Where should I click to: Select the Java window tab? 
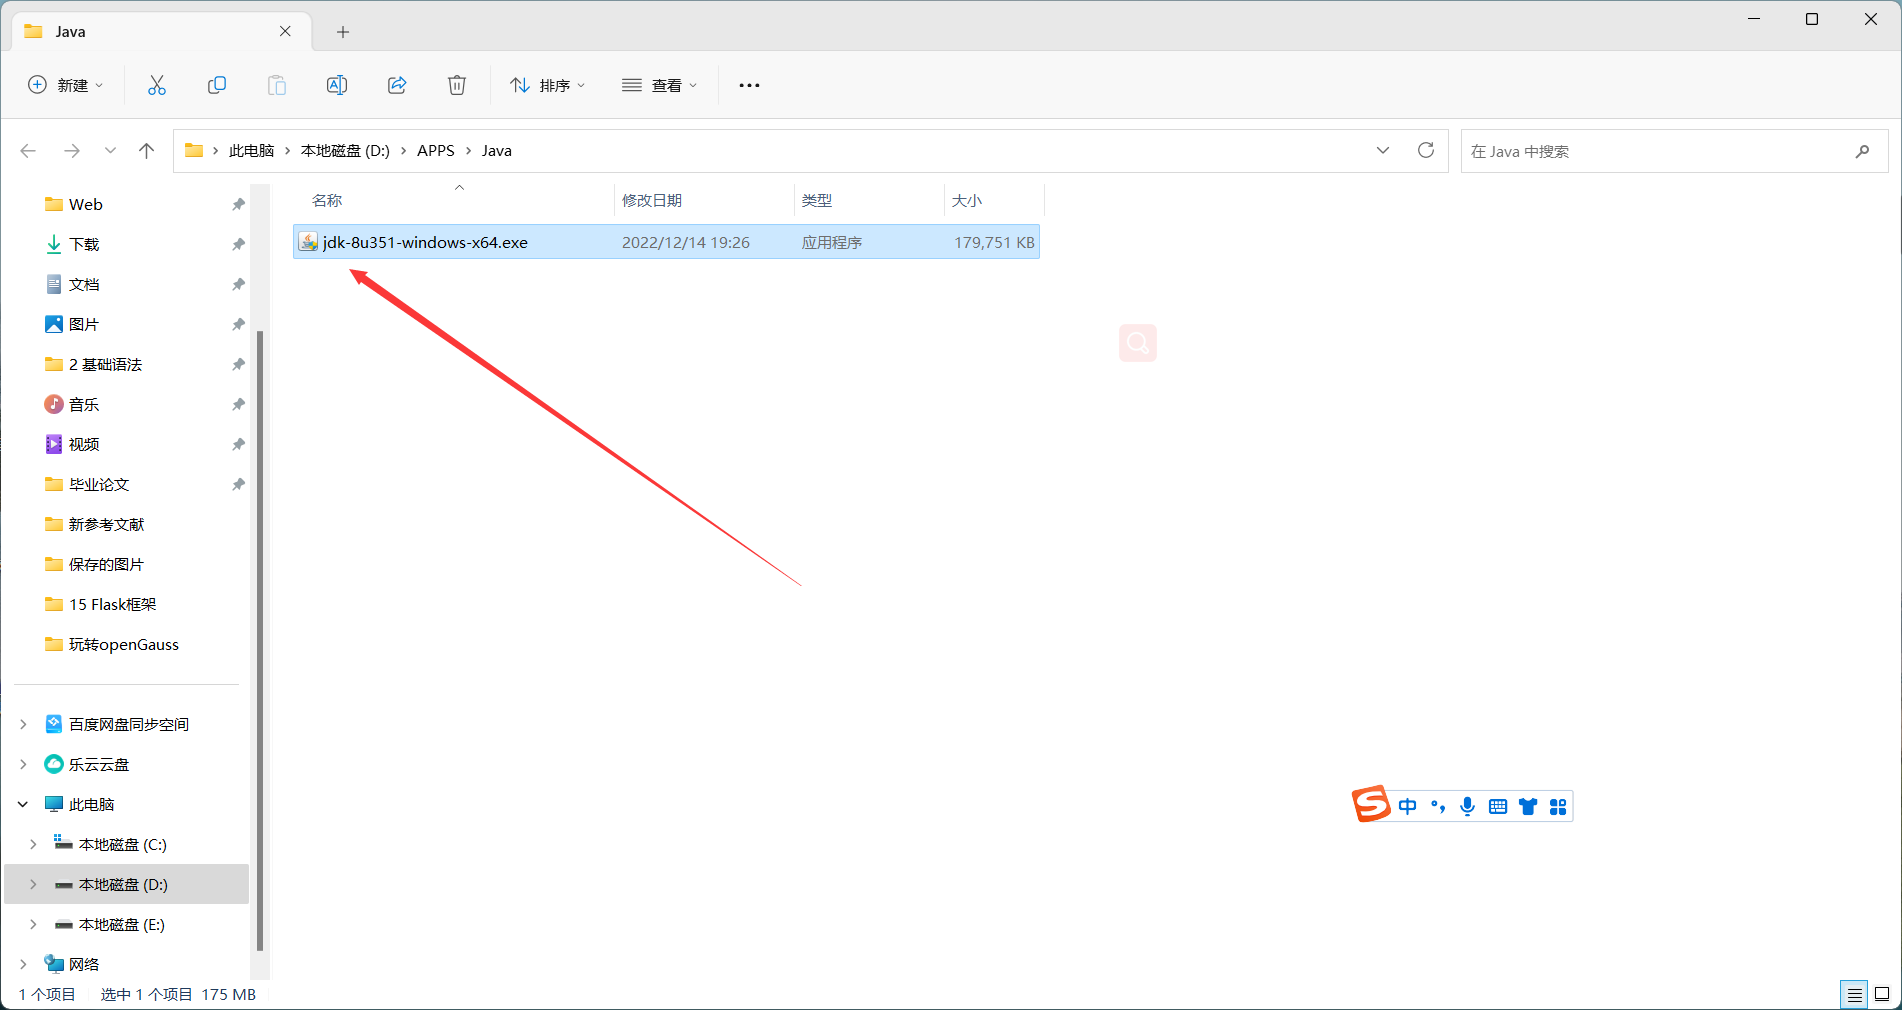[161, 31]
